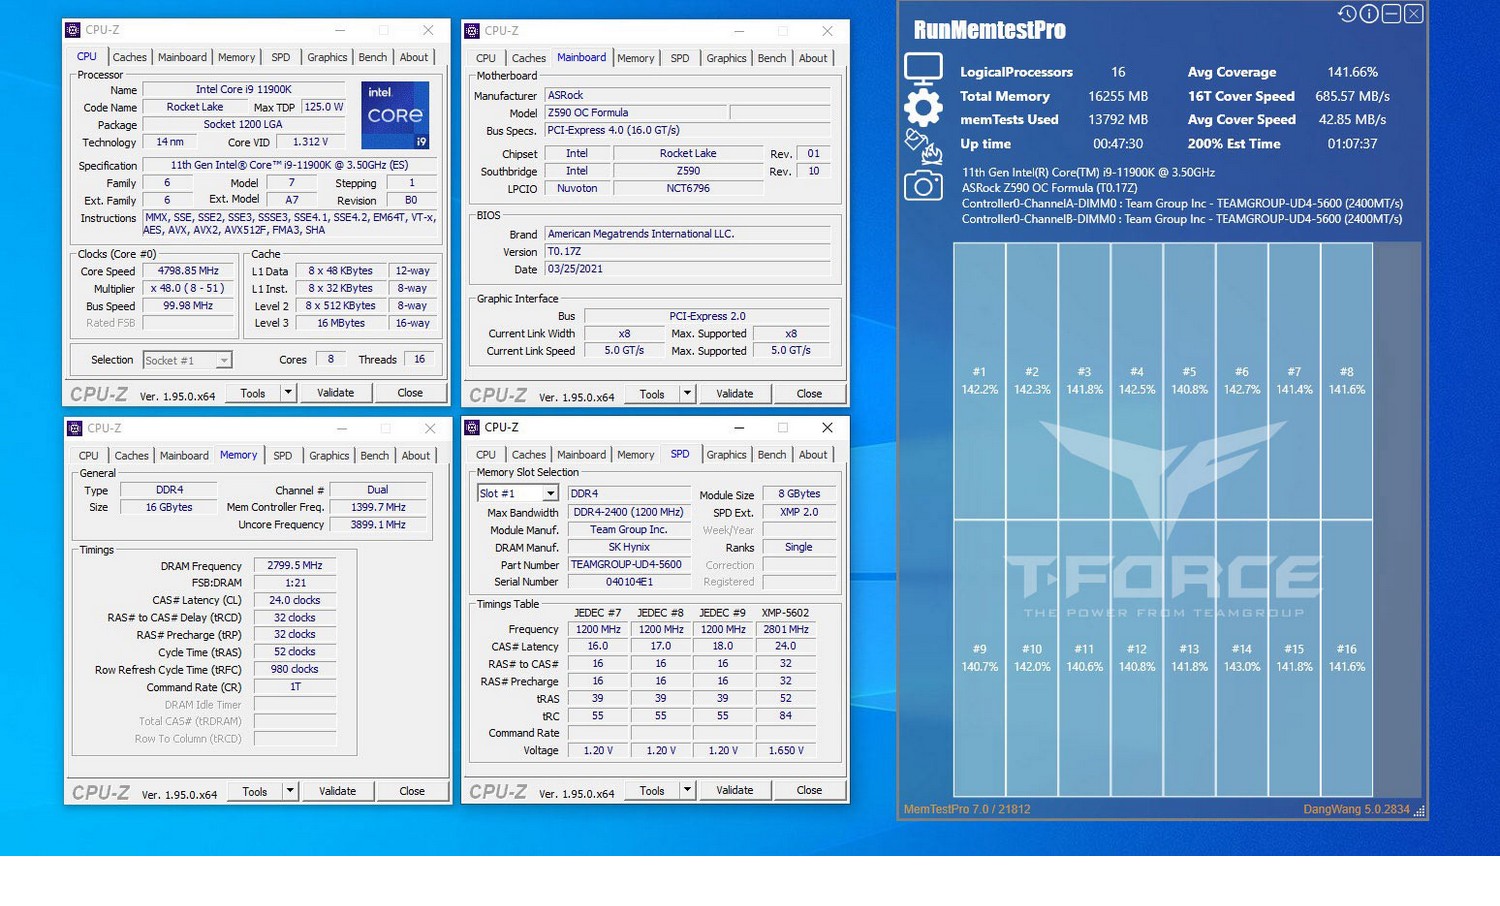Select memory test tile #8 at 141.6%
The width and height of the screenshot is (1500, 906).
click(x=1347, y=381)
